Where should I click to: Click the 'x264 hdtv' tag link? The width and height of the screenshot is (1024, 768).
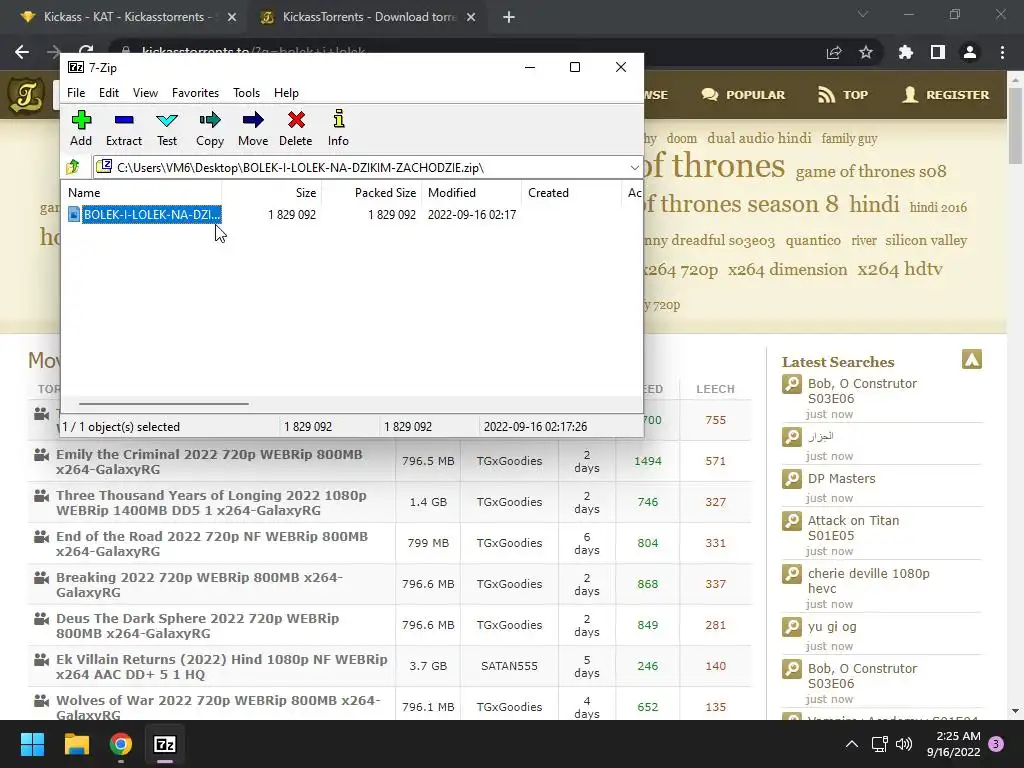(x=900, y=269)
